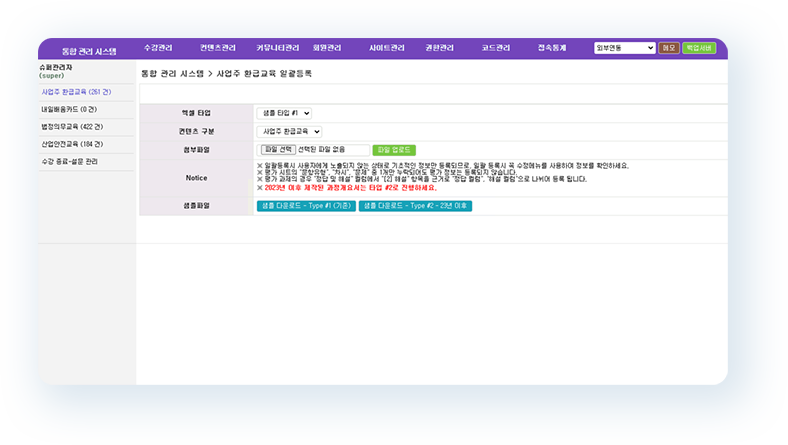Image resolution: width=788 pixels, height=445 pixels.
Task: Open the 수강관리 menu
Action: tap(160, 48)
